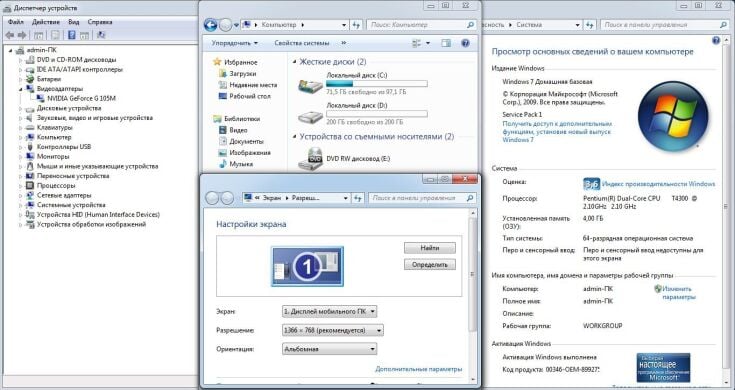Screen dimensions: 735x390
Task: Collapse the Видеоадаптеры tree node
Action: 21,89
